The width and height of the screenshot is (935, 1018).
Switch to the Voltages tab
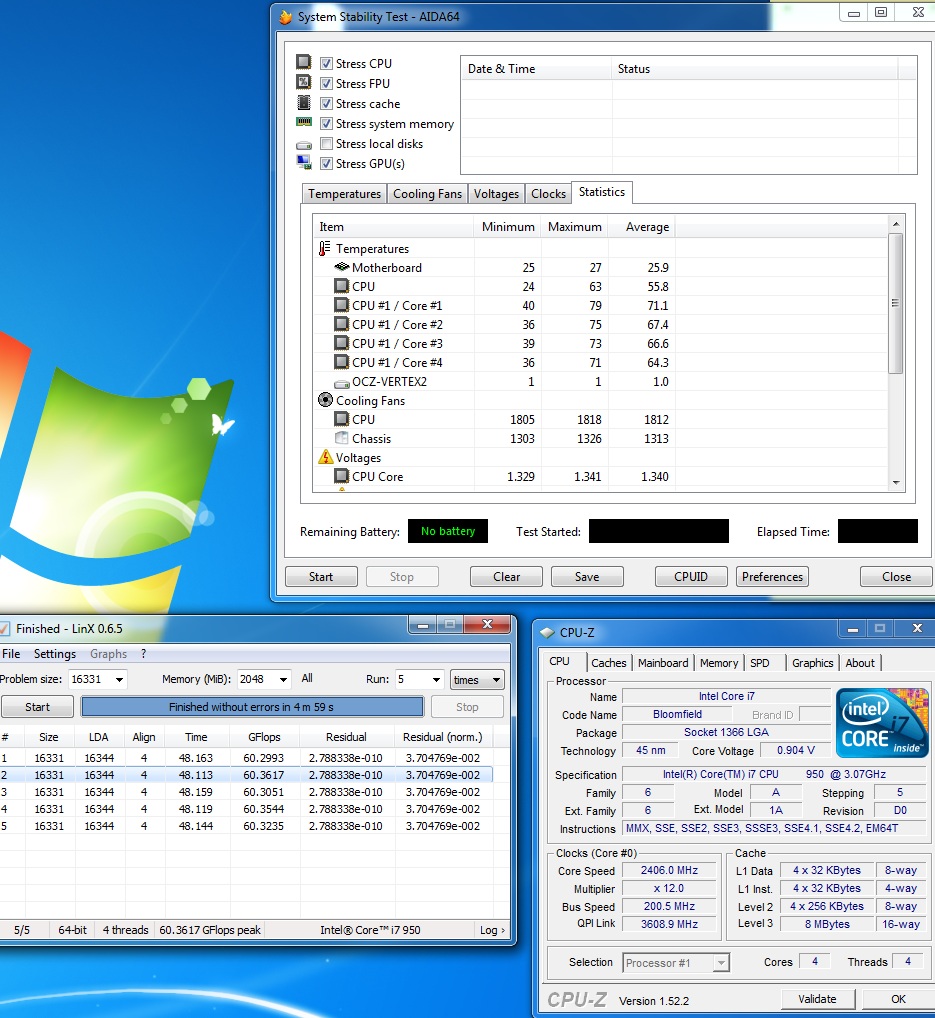(496, 193)
